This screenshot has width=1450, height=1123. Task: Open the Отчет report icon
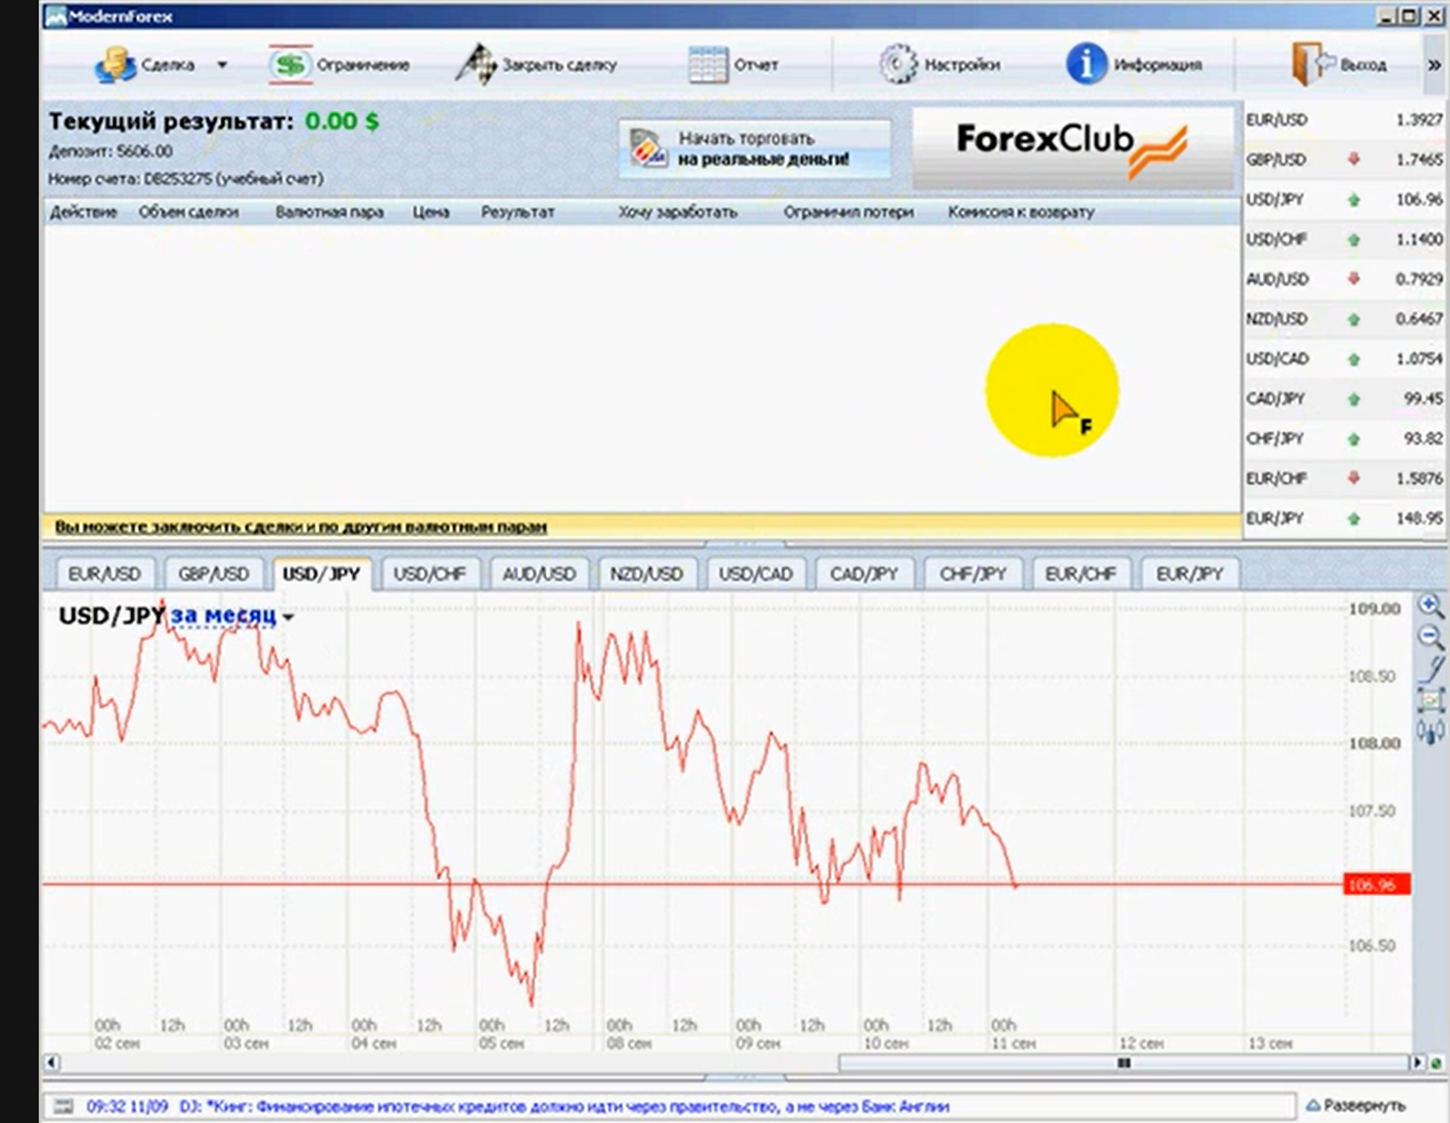(x=708, y=65)
